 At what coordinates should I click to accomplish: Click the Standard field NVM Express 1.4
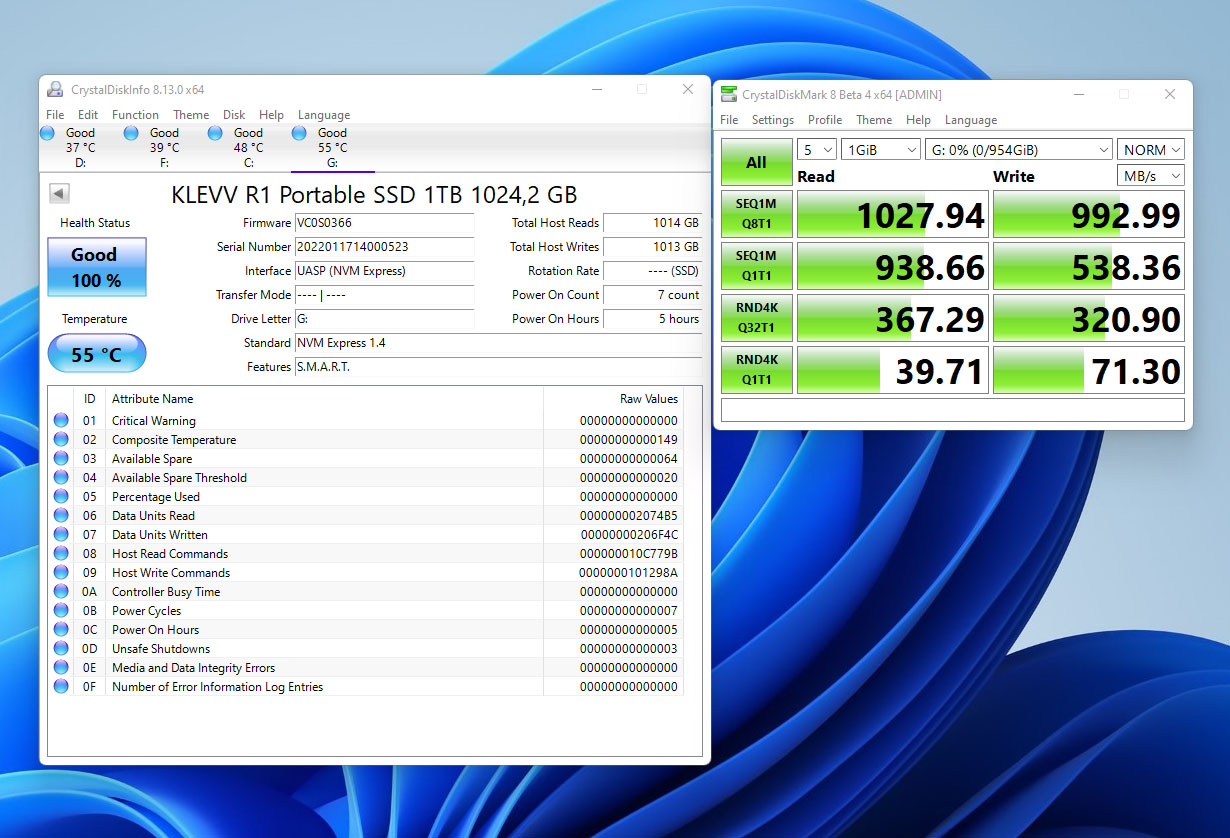[498, 343]
